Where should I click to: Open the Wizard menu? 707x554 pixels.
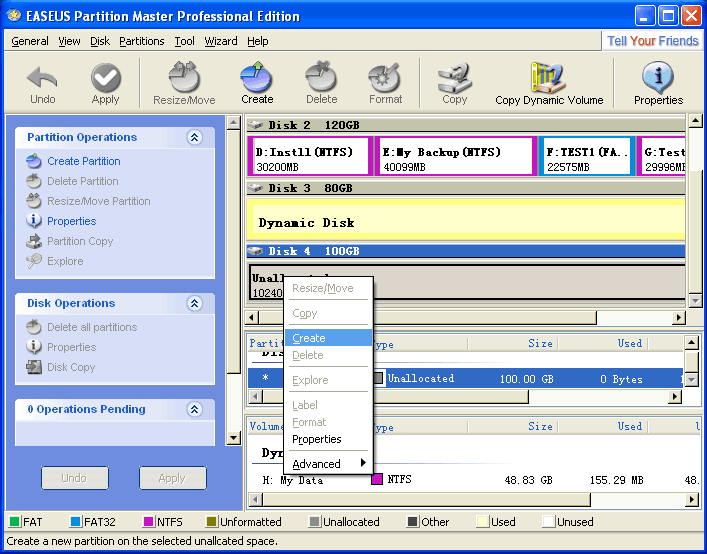(x=220, y=41)
